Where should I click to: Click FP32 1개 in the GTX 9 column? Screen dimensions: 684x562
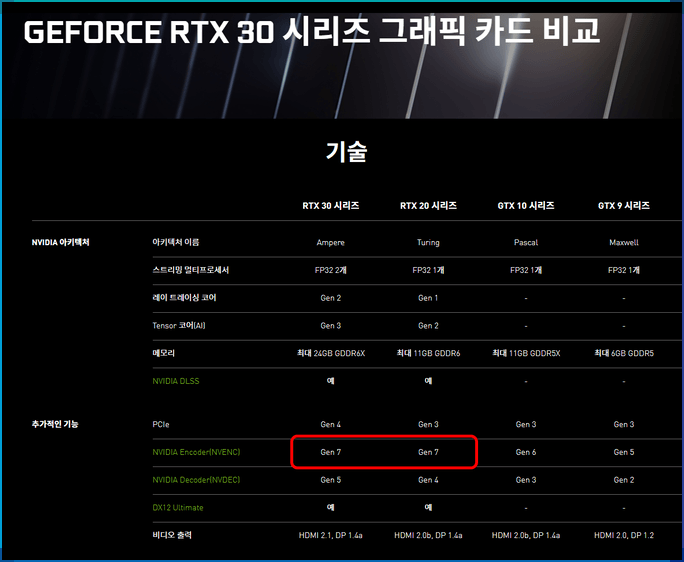[624, 270]
